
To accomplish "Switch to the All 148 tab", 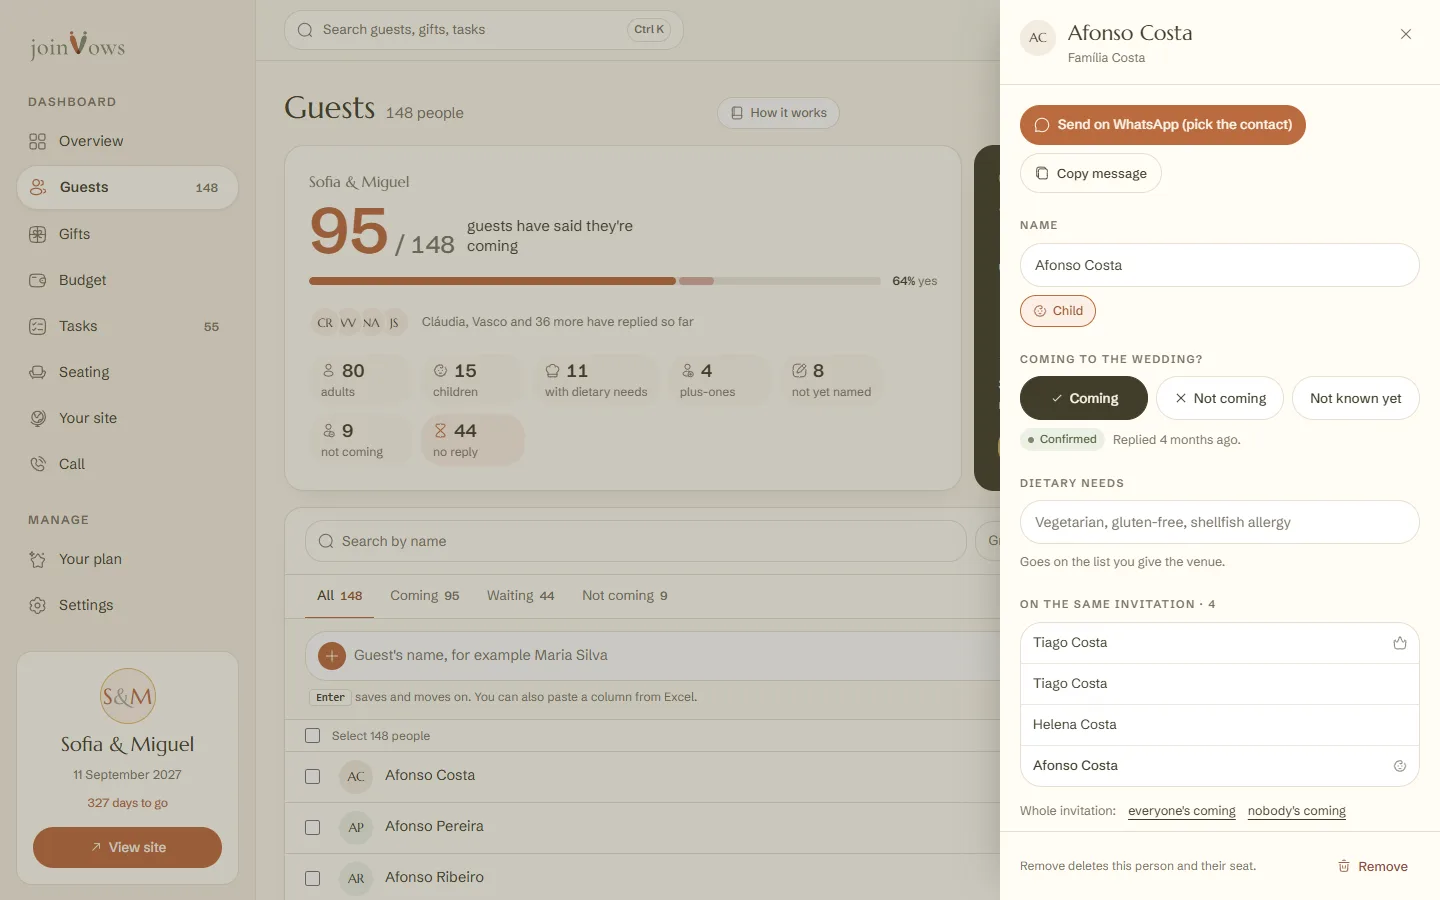I will point(339,596).
